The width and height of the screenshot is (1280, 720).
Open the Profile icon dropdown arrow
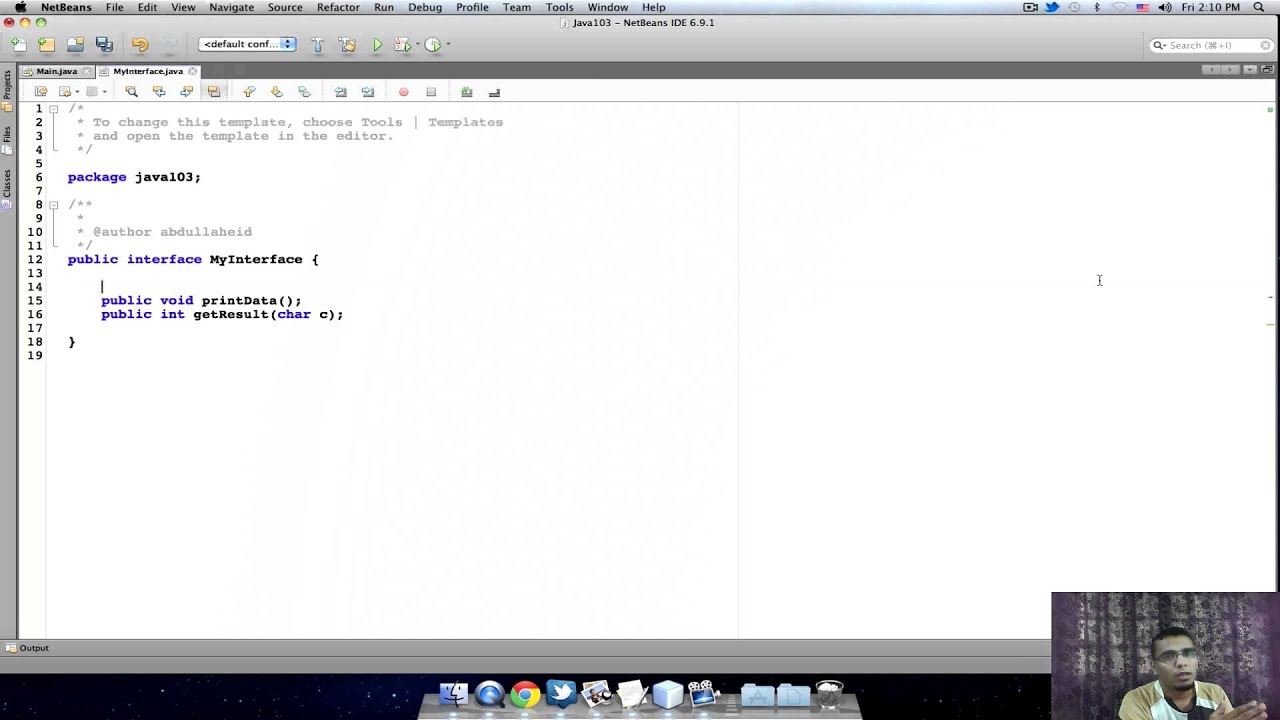[x=448, y=44]
